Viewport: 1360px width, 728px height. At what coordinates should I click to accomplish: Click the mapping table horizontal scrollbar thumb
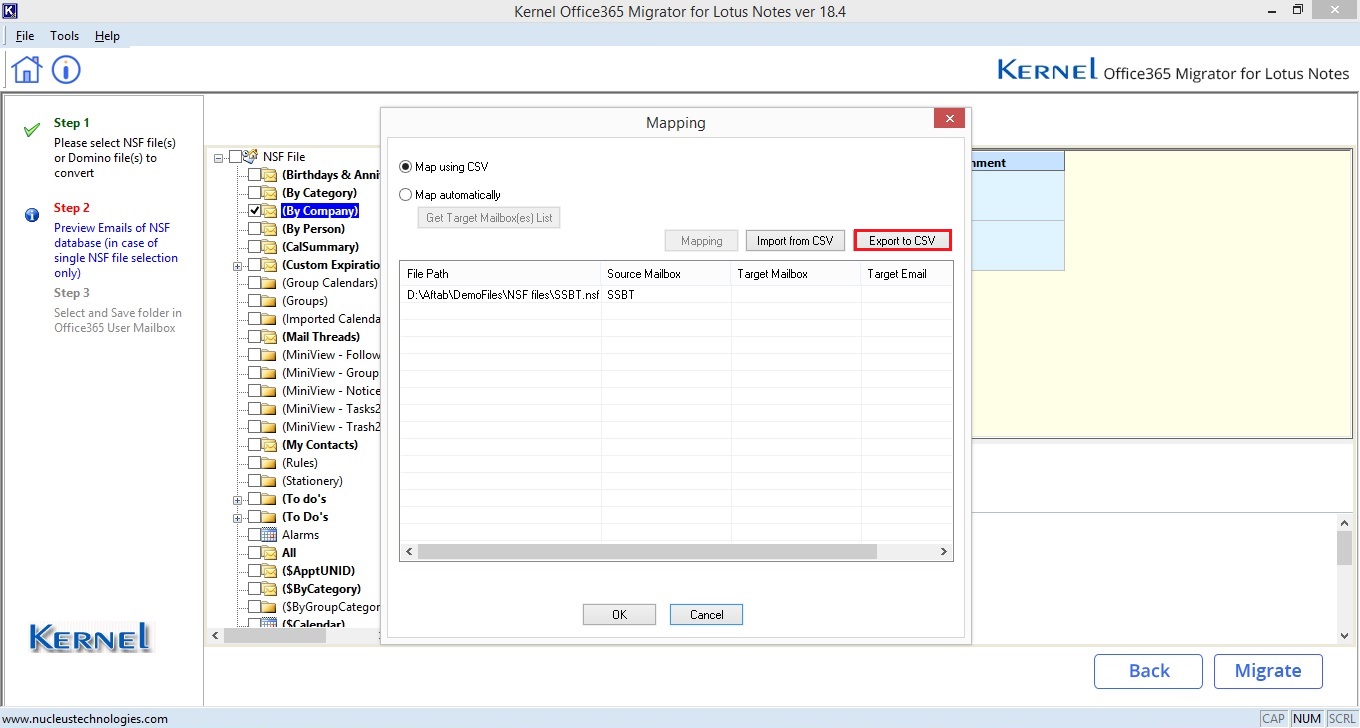click(647, 552)
